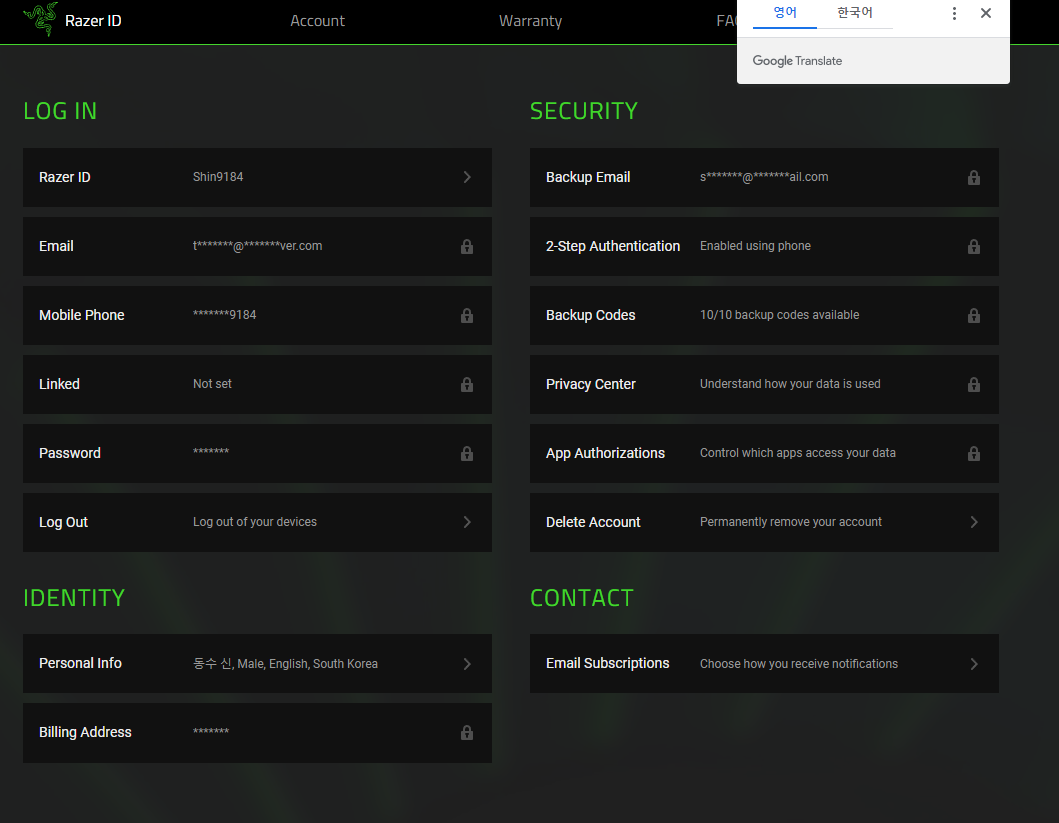
Task: Open the Backup Email label
Action: pos(588,177)
